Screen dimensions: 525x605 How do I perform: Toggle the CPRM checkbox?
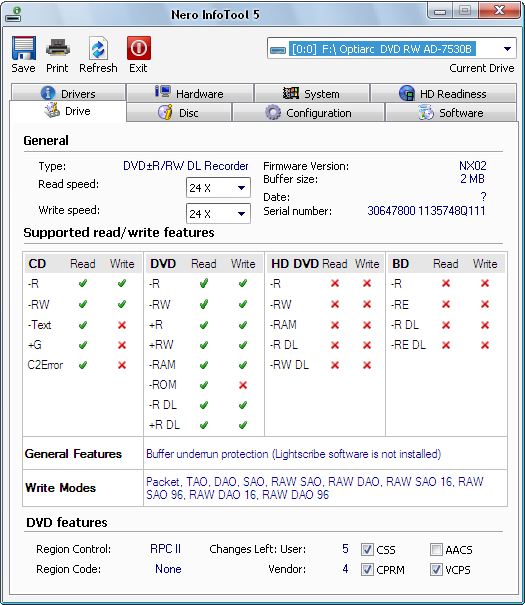coord(367,570)
